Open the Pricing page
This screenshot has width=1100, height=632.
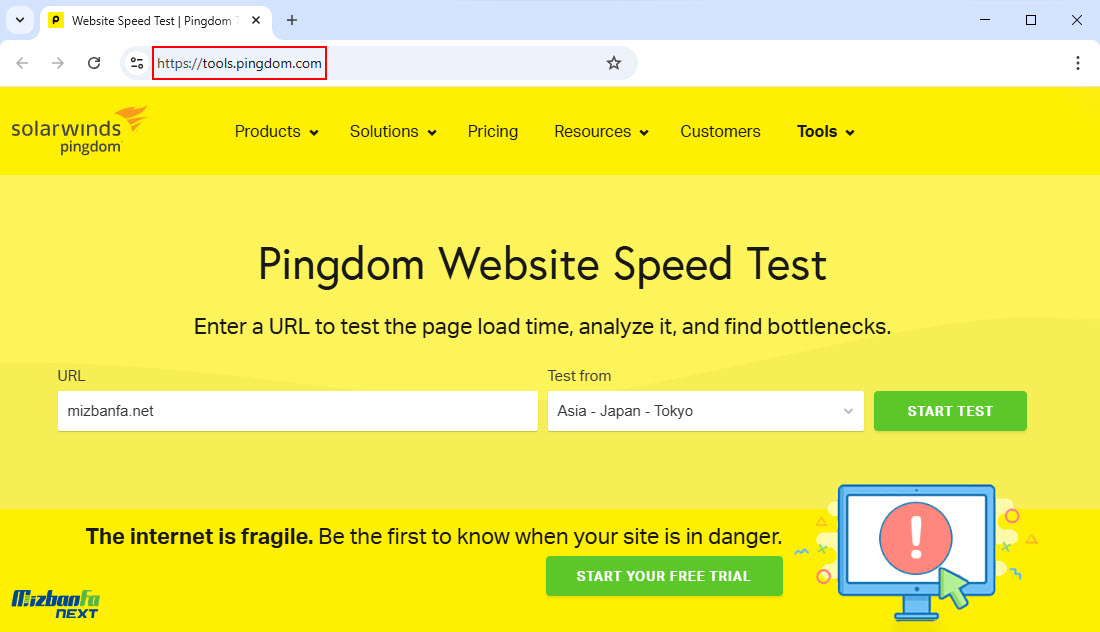click(492, 132)
